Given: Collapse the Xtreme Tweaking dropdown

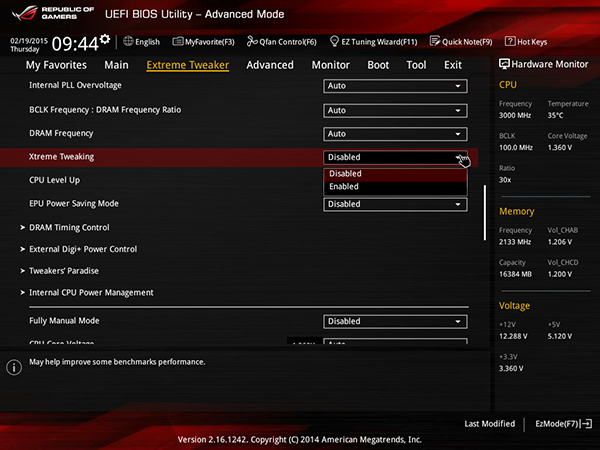Looking at the screenshot, I should pos(395,157).
